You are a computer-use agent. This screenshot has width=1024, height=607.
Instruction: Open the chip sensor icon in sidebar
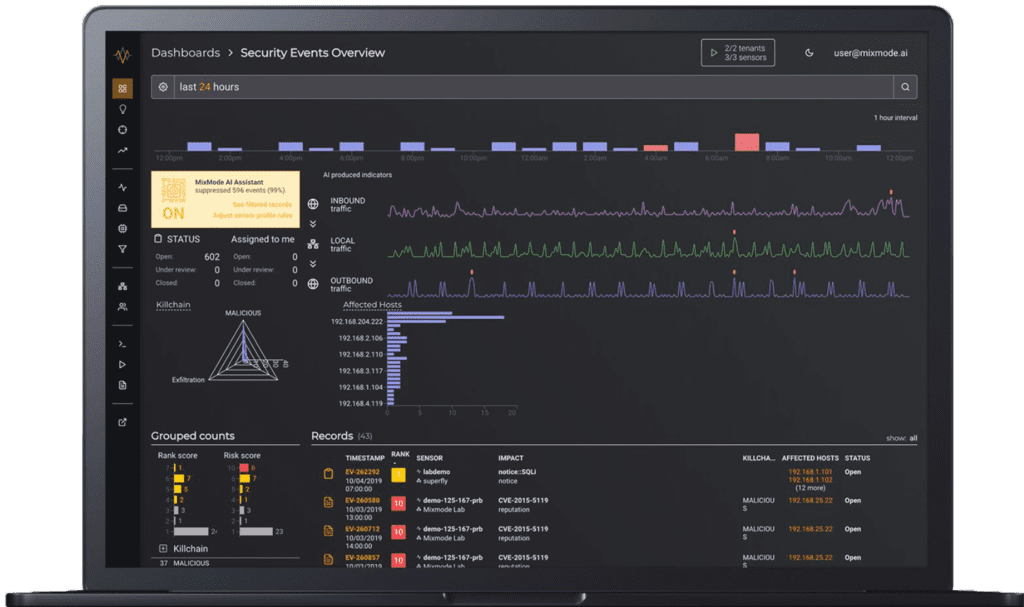click(x=122, y=229)
